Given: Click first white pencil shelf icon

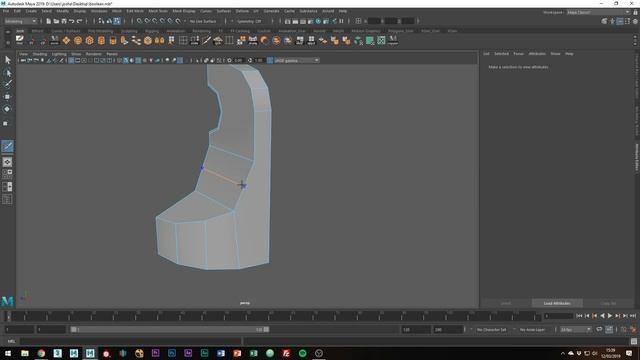Looking at the screenshot, I should click(x=20, y=40).
